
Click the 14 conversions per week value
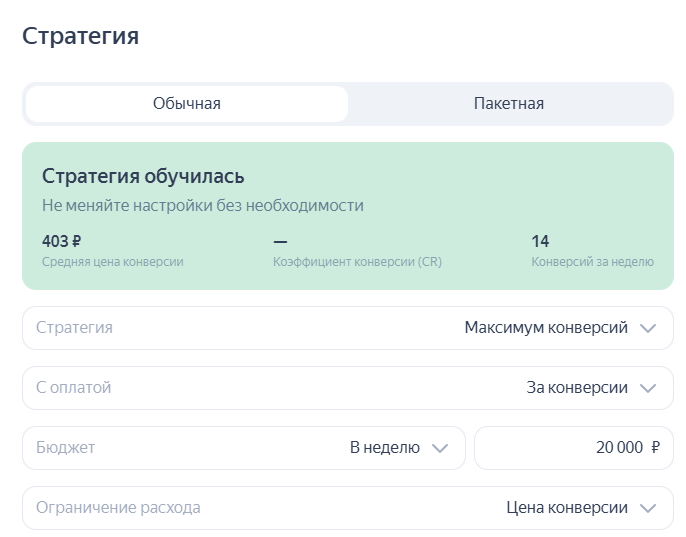click(540, 241)
